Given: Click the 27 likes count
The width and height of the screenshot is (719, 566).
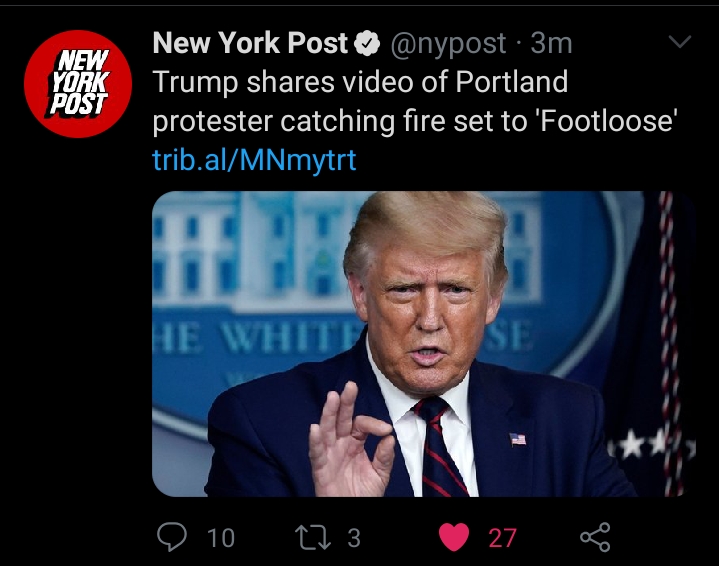Looking at the screenshot, I should click(503, 538).
